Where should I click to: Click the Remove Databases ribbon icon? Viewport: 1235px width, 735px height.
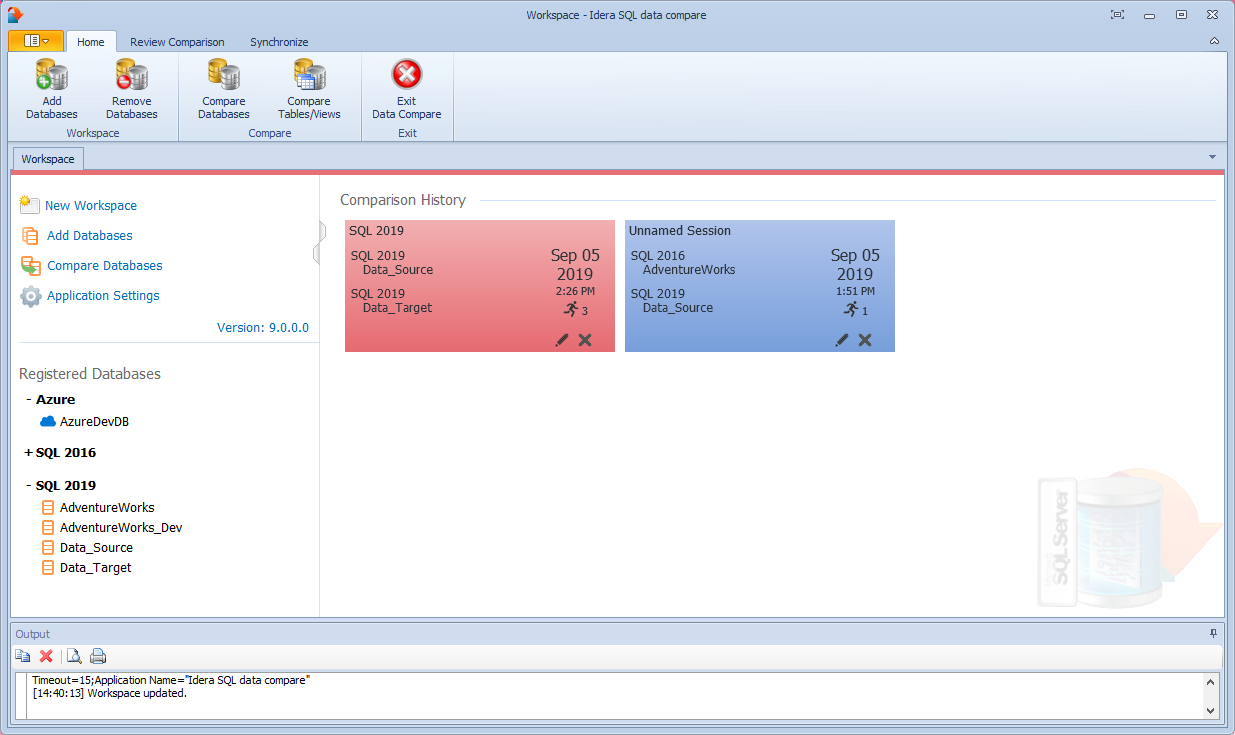pyautogui.click(x=131, y=75)
